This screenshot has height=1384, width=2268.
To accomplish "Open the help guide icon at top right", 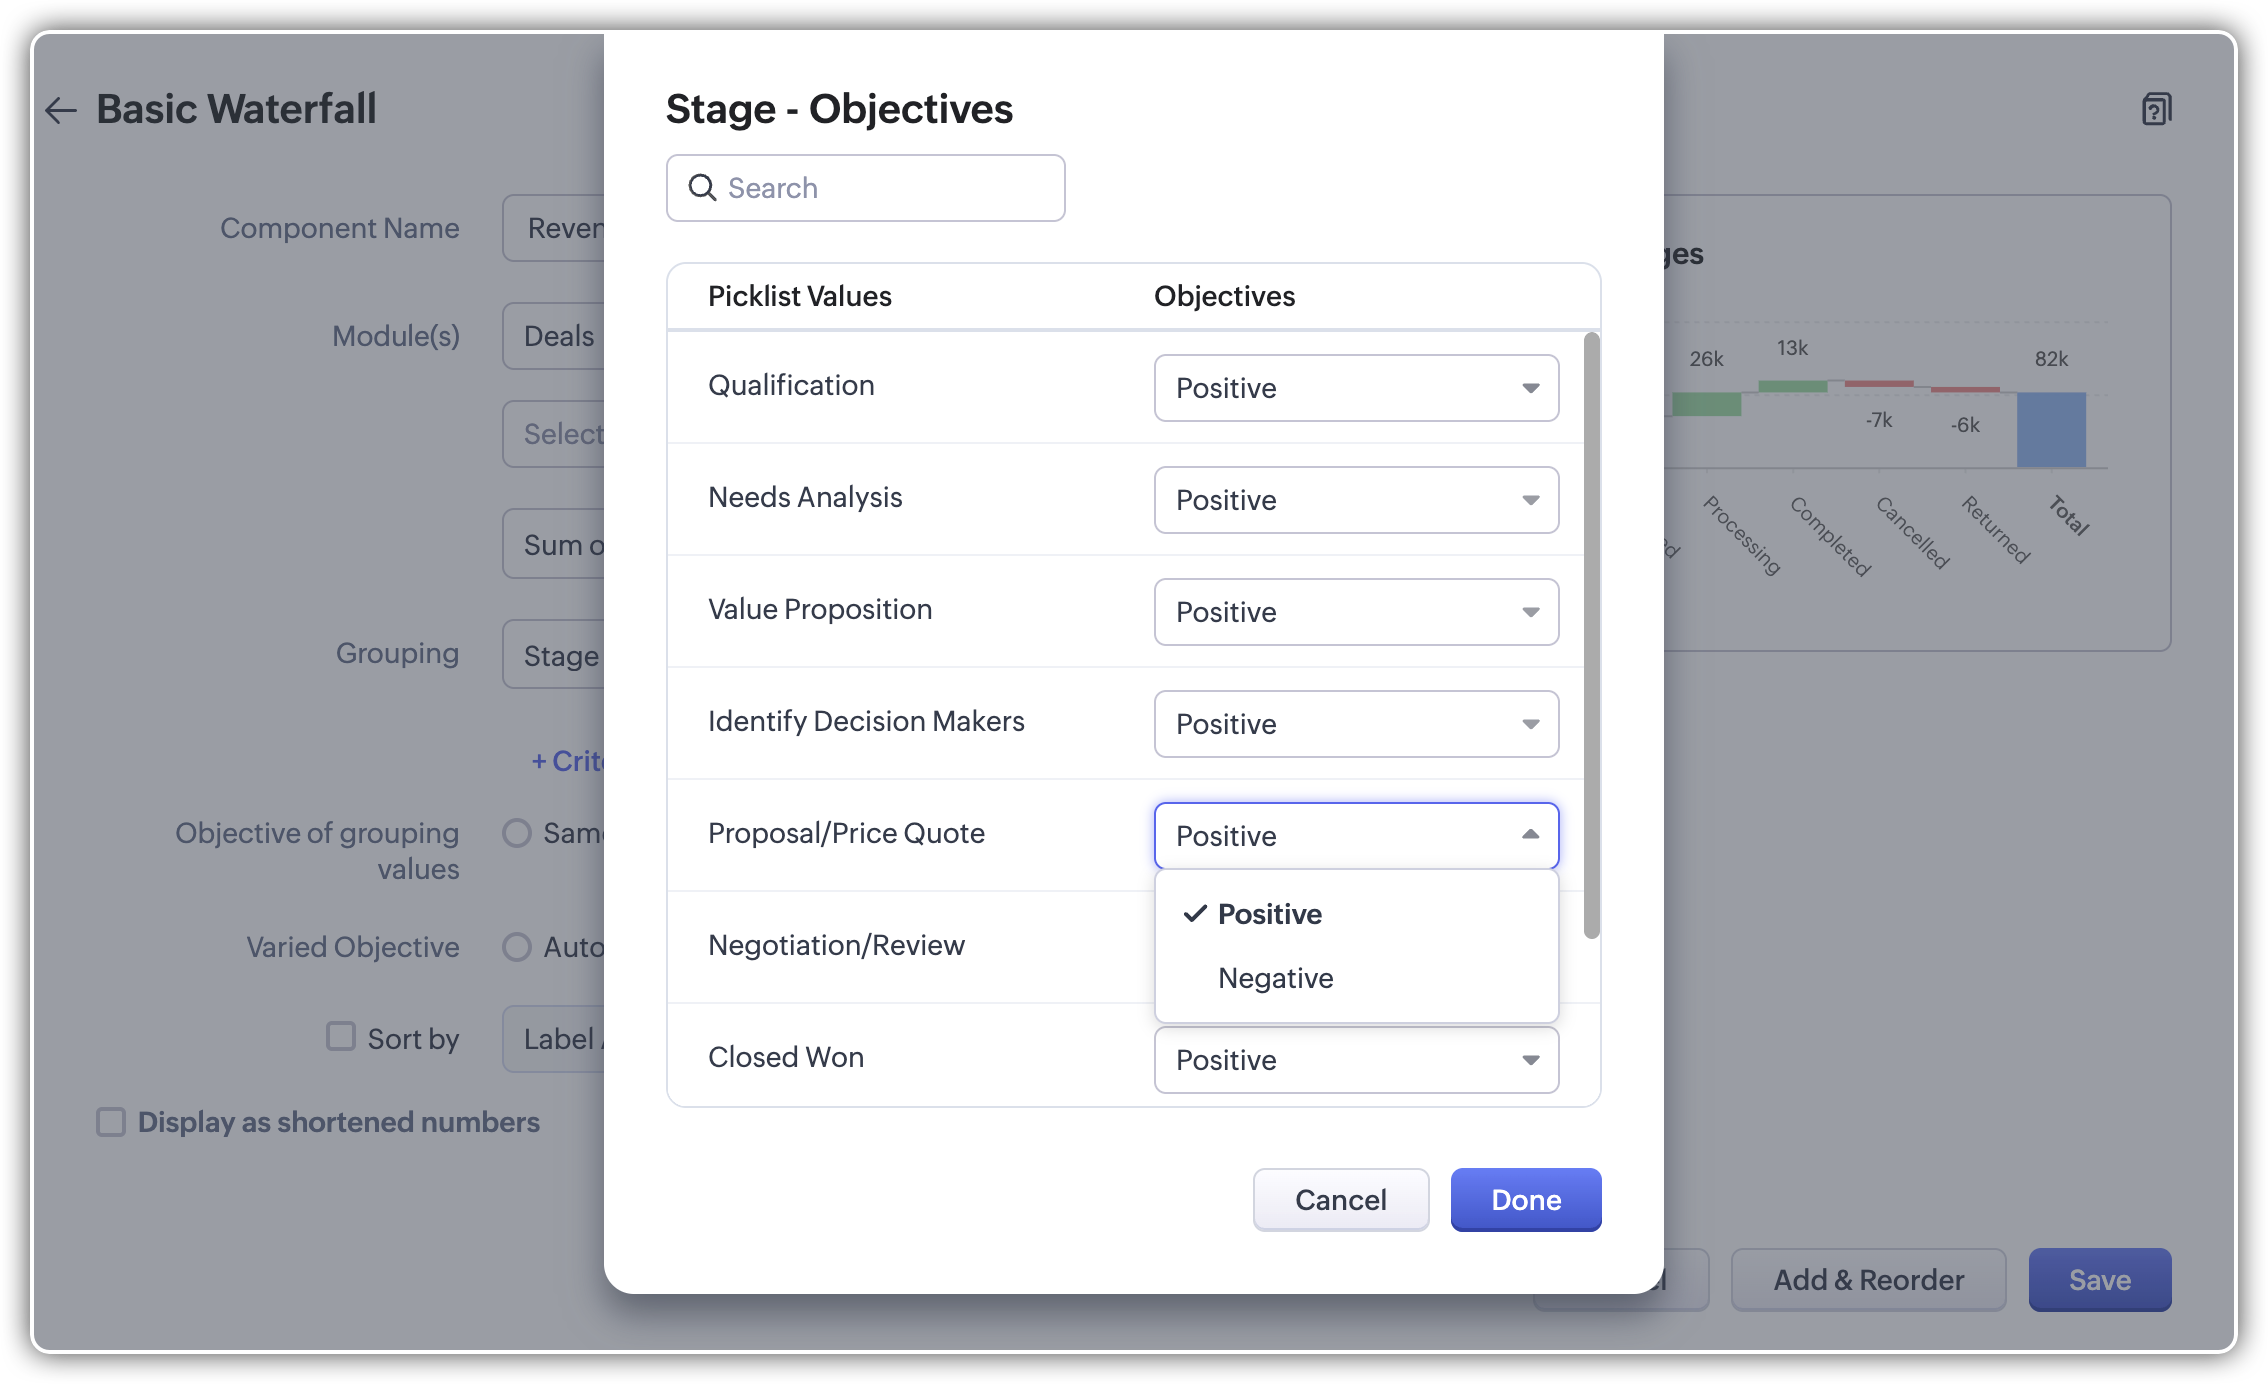I will [x=2156, y=109].
